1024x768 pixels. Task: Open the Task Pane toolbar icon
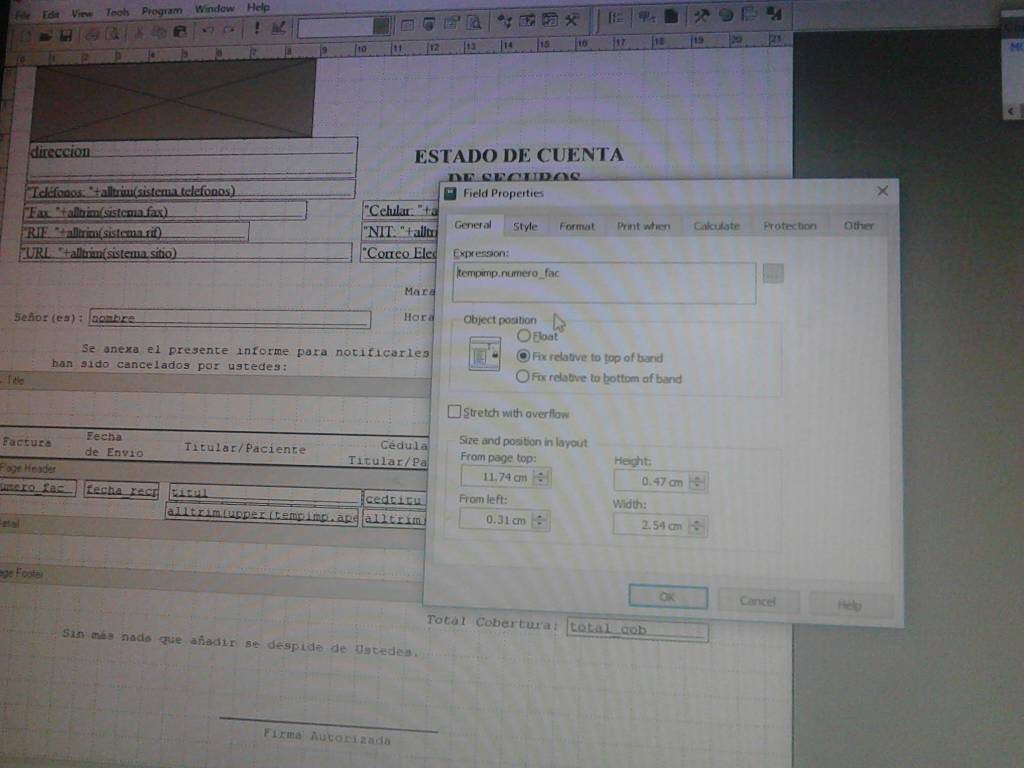point(549,20)
